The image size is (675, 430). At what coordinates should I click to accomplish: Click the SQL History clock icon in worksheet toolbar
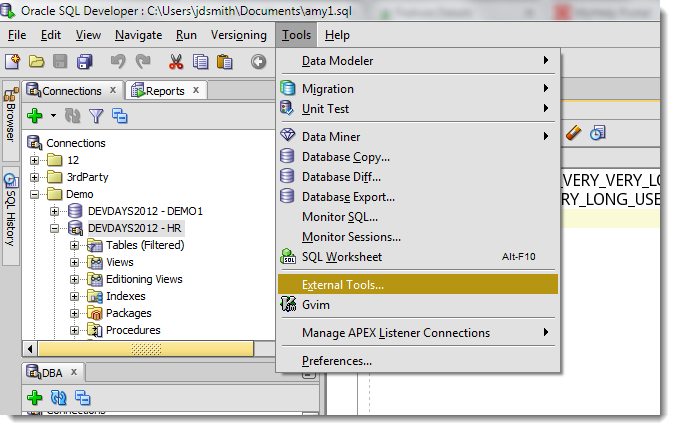tap(598, 133)
